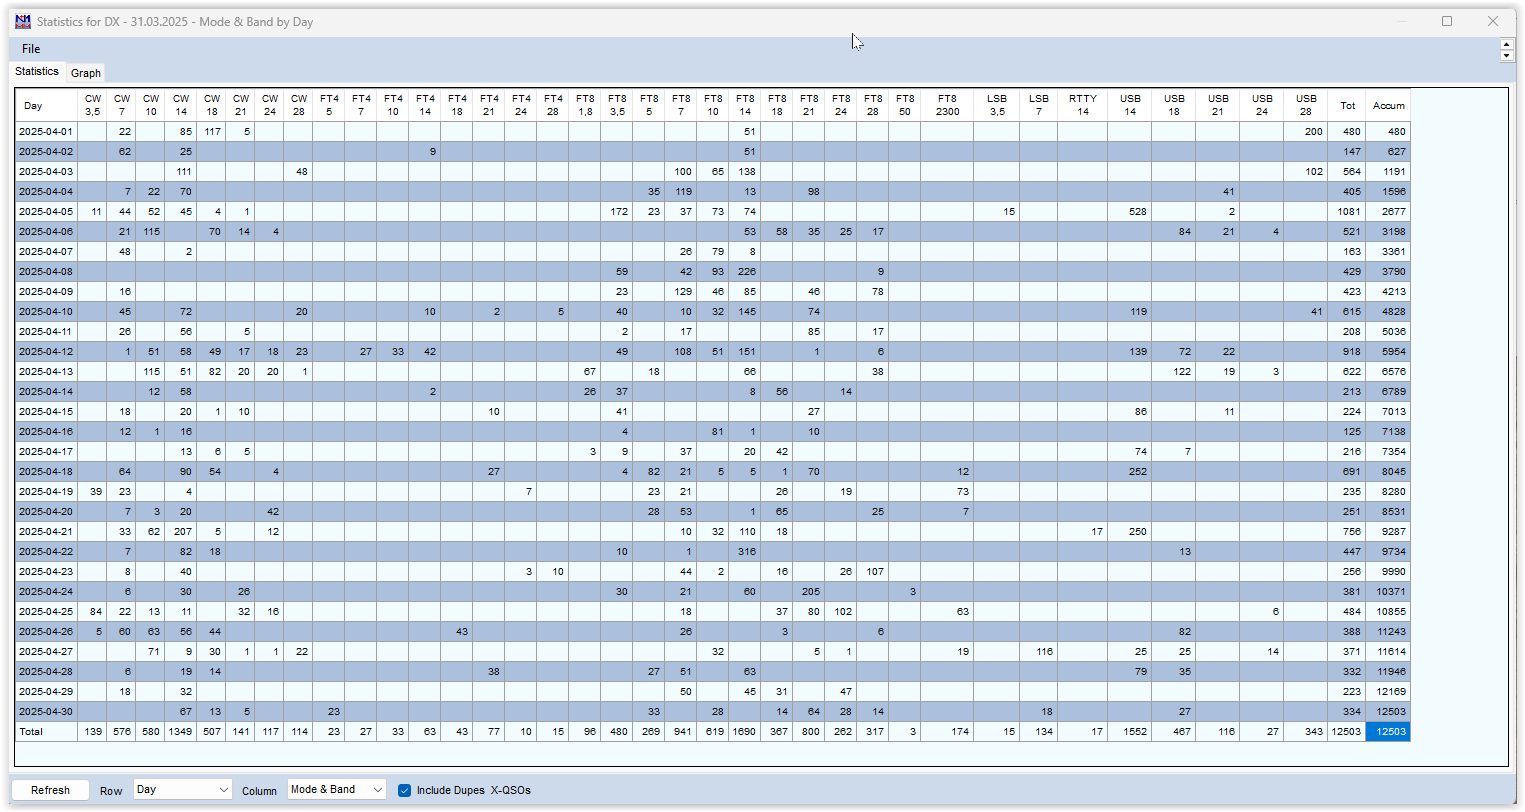Click the 528 USB 14 cell for 2025-04-05
Viewport: 1525px width, 812px height.
tap(1130, 212)
